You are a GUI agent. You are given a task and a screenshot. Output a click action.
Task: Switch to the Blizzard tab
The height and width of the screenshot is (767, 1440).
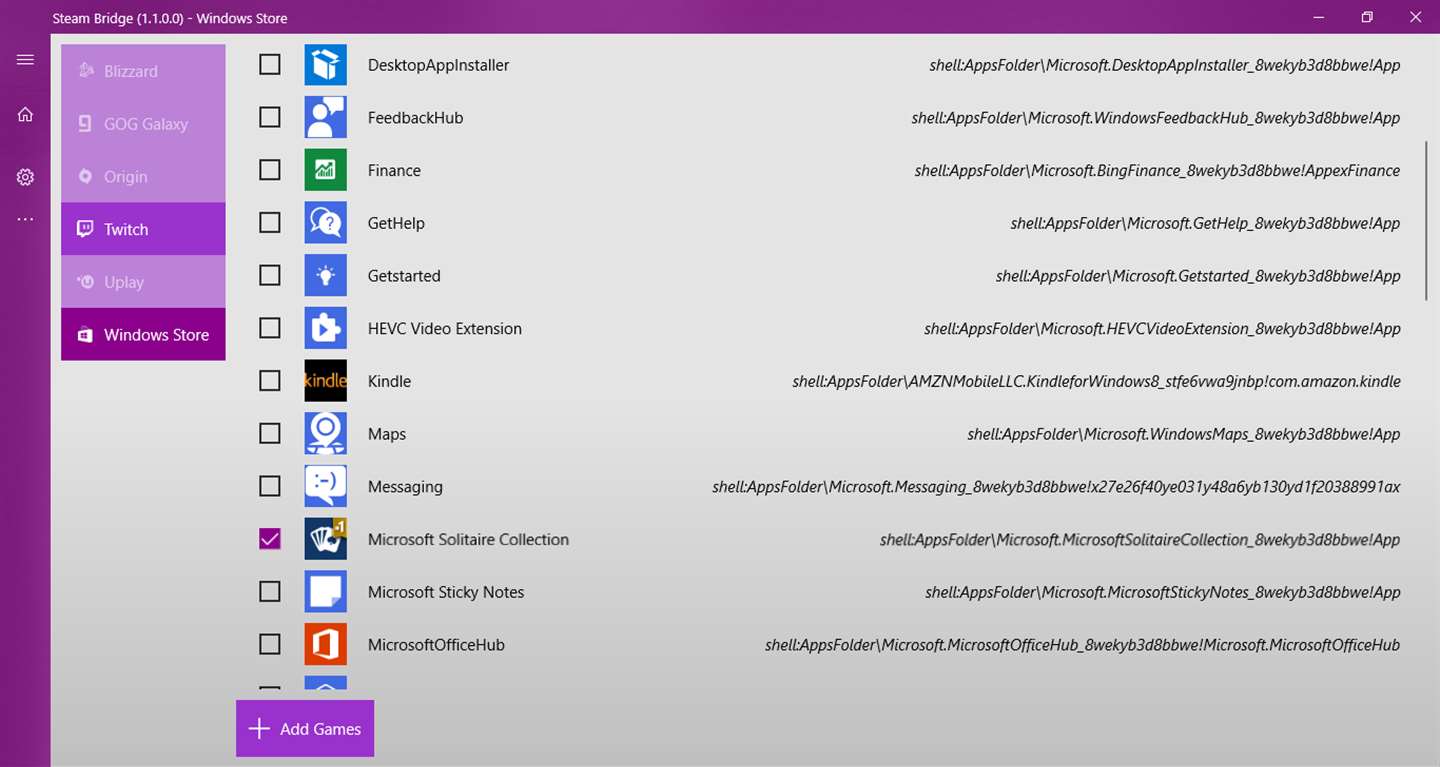coord(143,71)
